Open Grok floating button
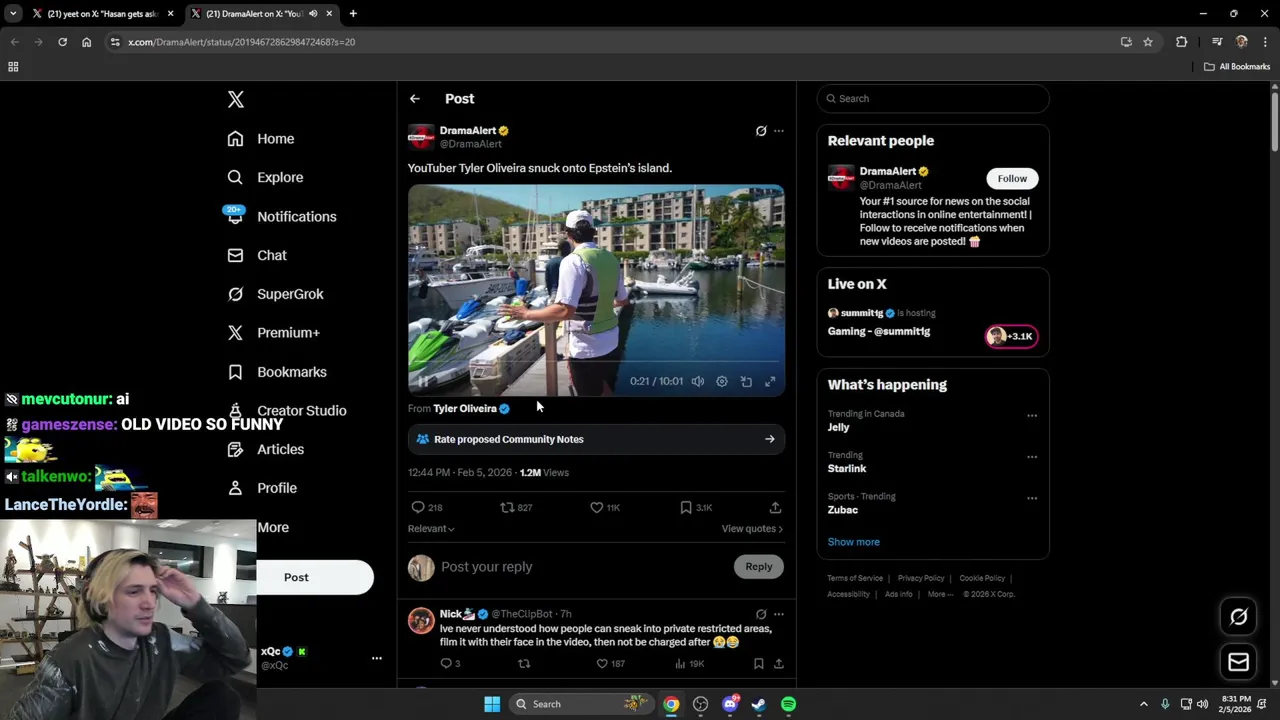The width and height of the screenshot is (1280, 720). (1238, 617)
